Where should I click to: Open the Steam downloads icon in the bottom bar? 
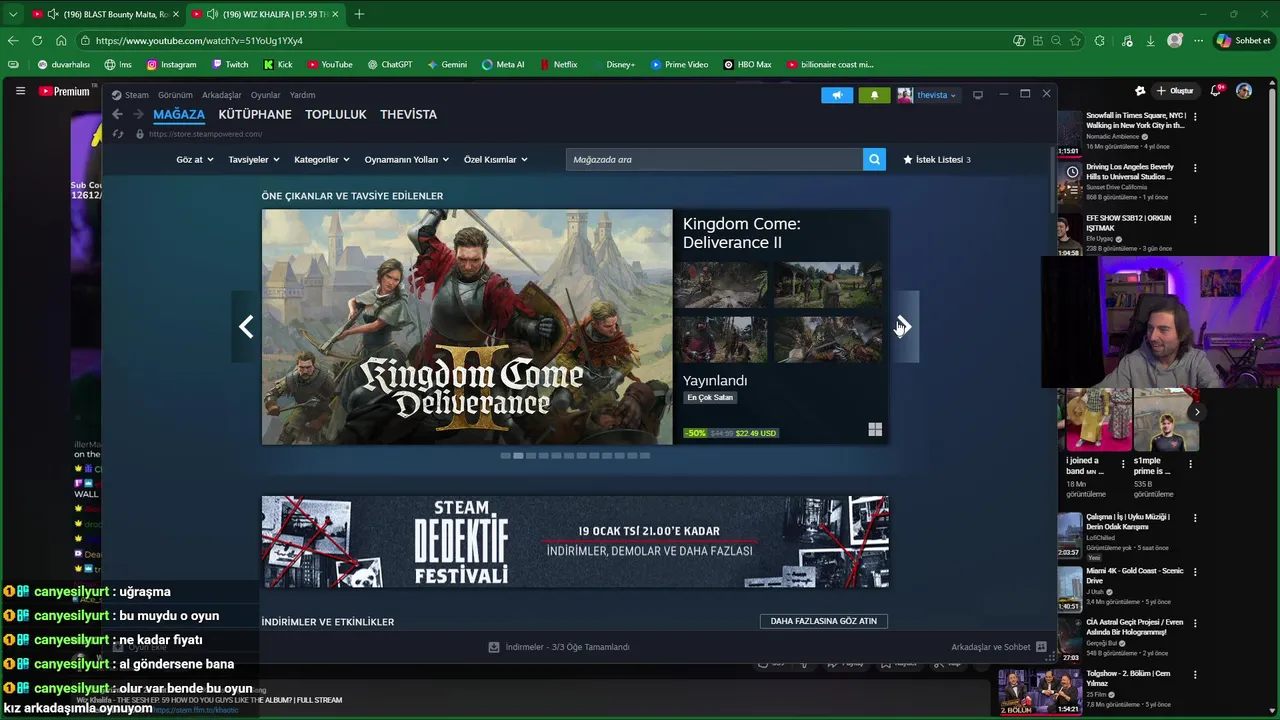point(493,647)
